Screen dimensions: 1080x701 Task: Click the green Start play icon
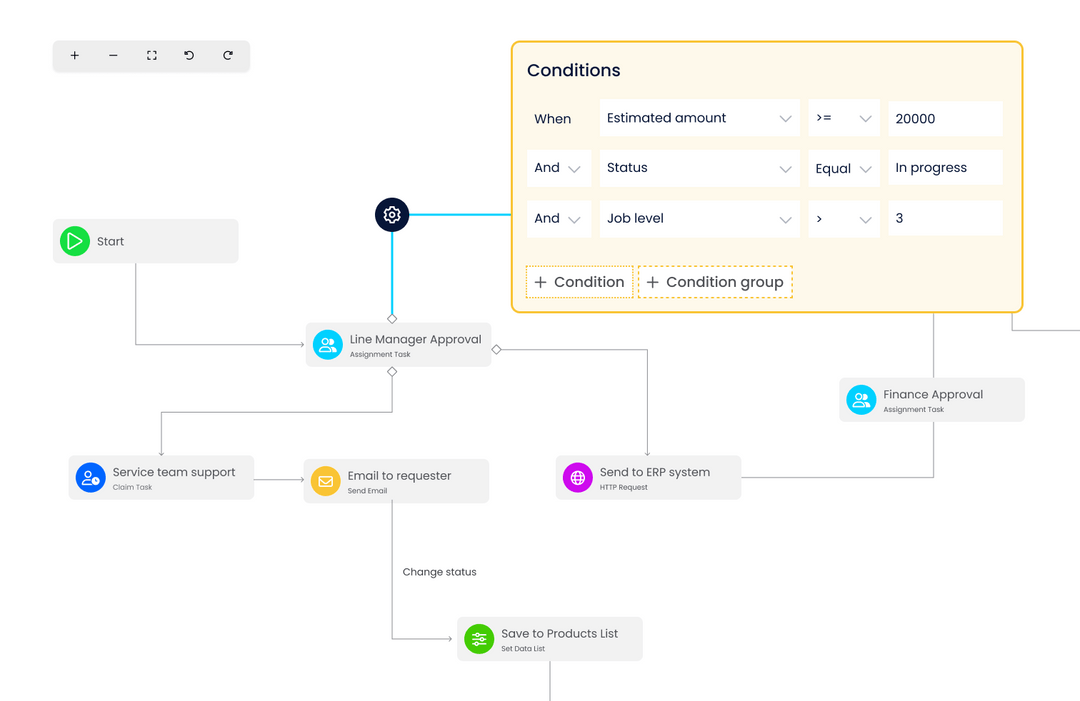click(x=74, y=241)
